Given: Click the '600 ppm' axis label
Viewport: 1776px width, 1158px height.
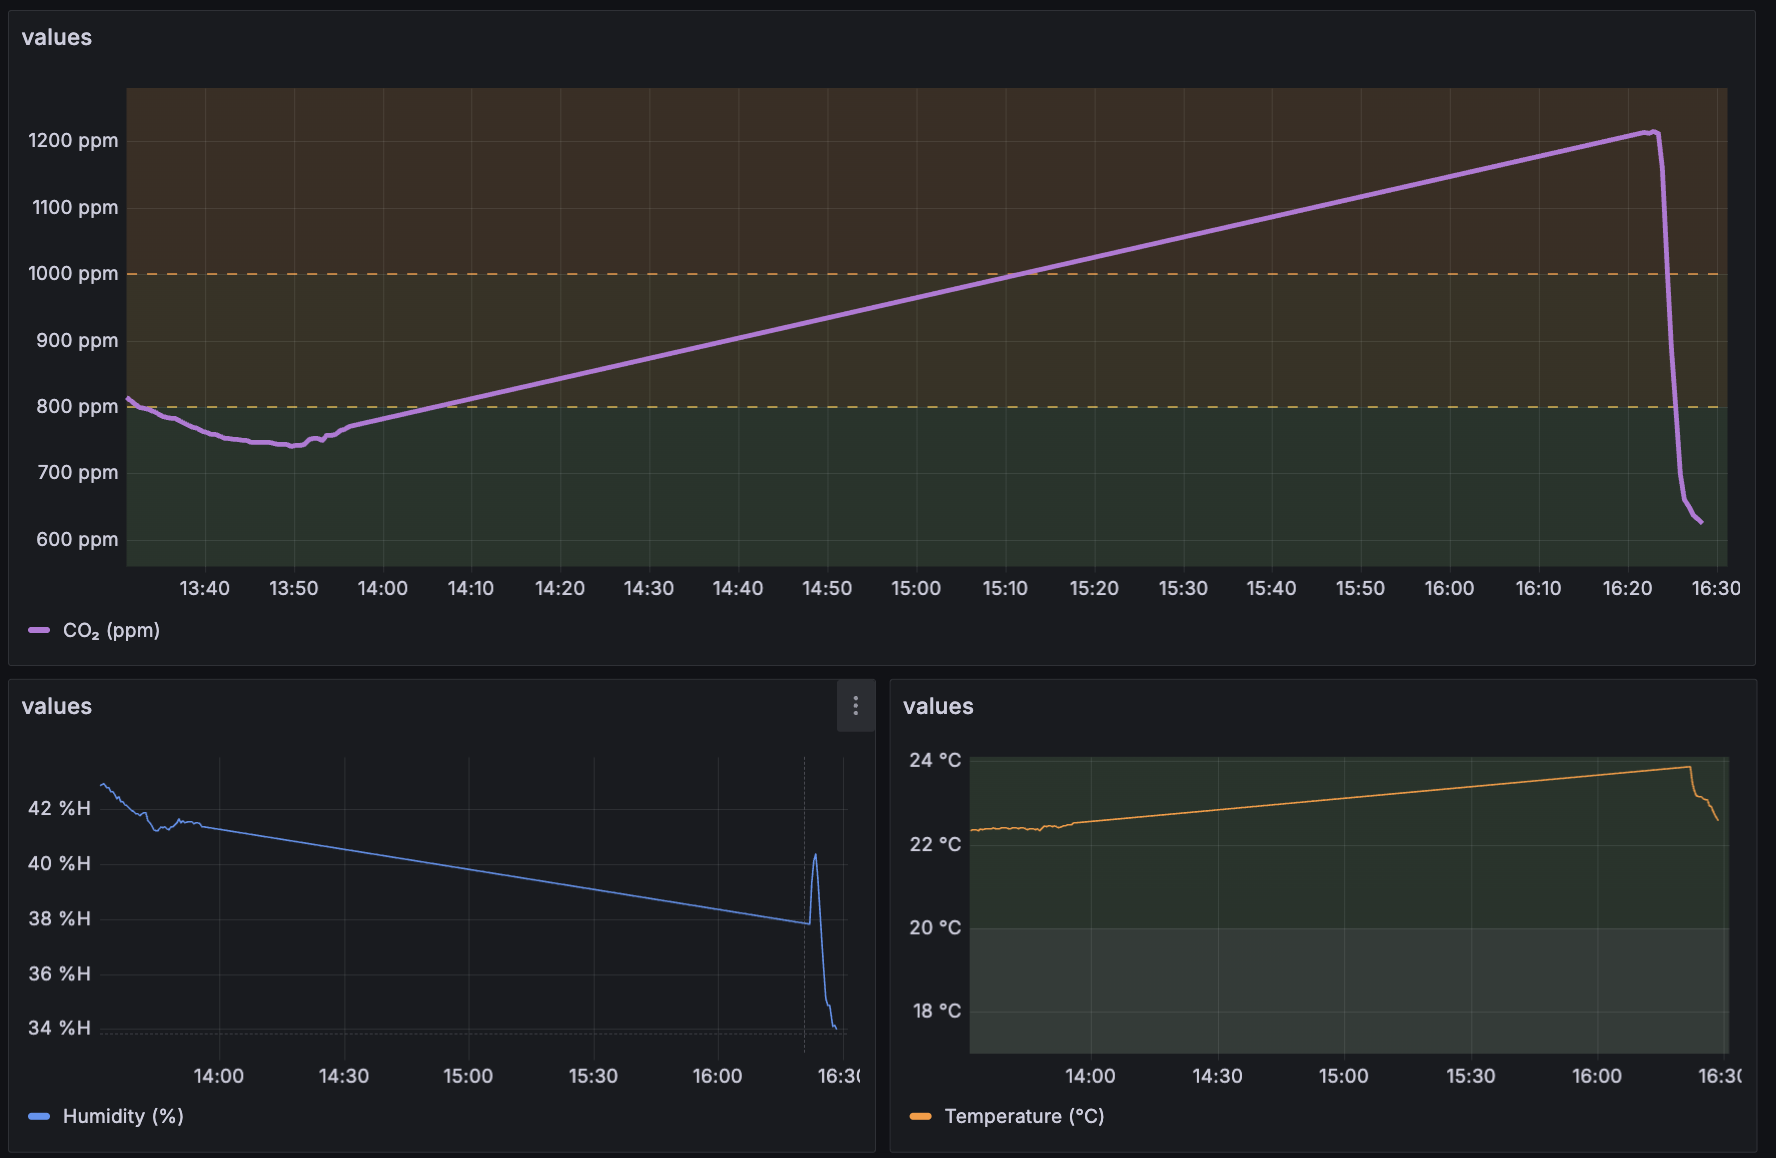Looking at the screenshot, I should (77, 539).
